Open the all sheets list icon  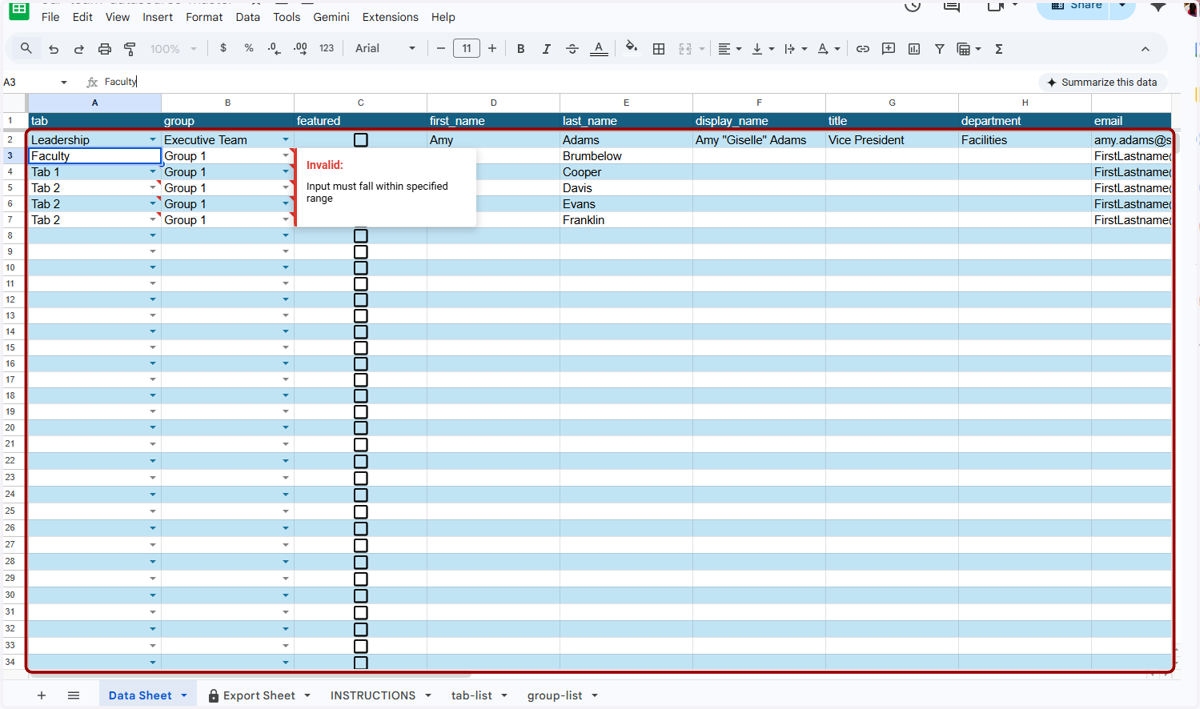click(x=73, y=695)
